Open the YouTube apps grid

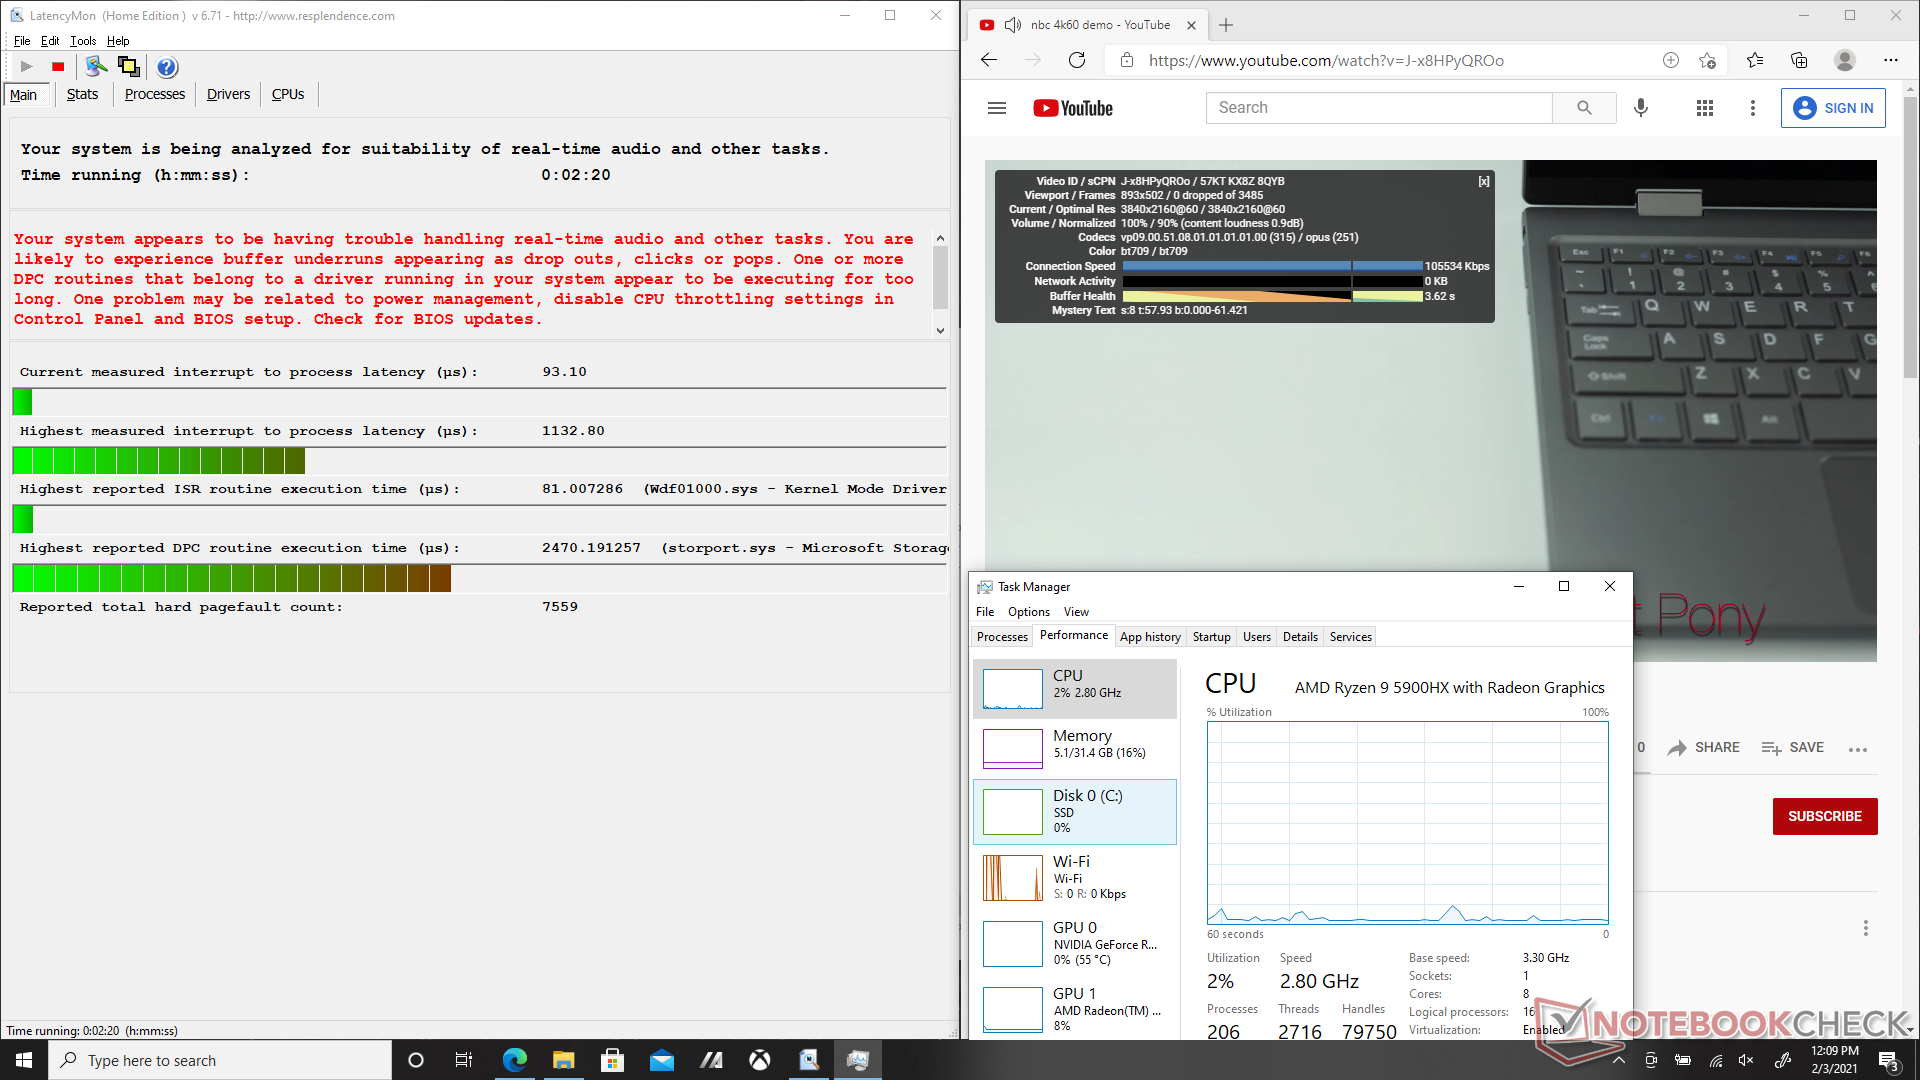(1705, 108)
